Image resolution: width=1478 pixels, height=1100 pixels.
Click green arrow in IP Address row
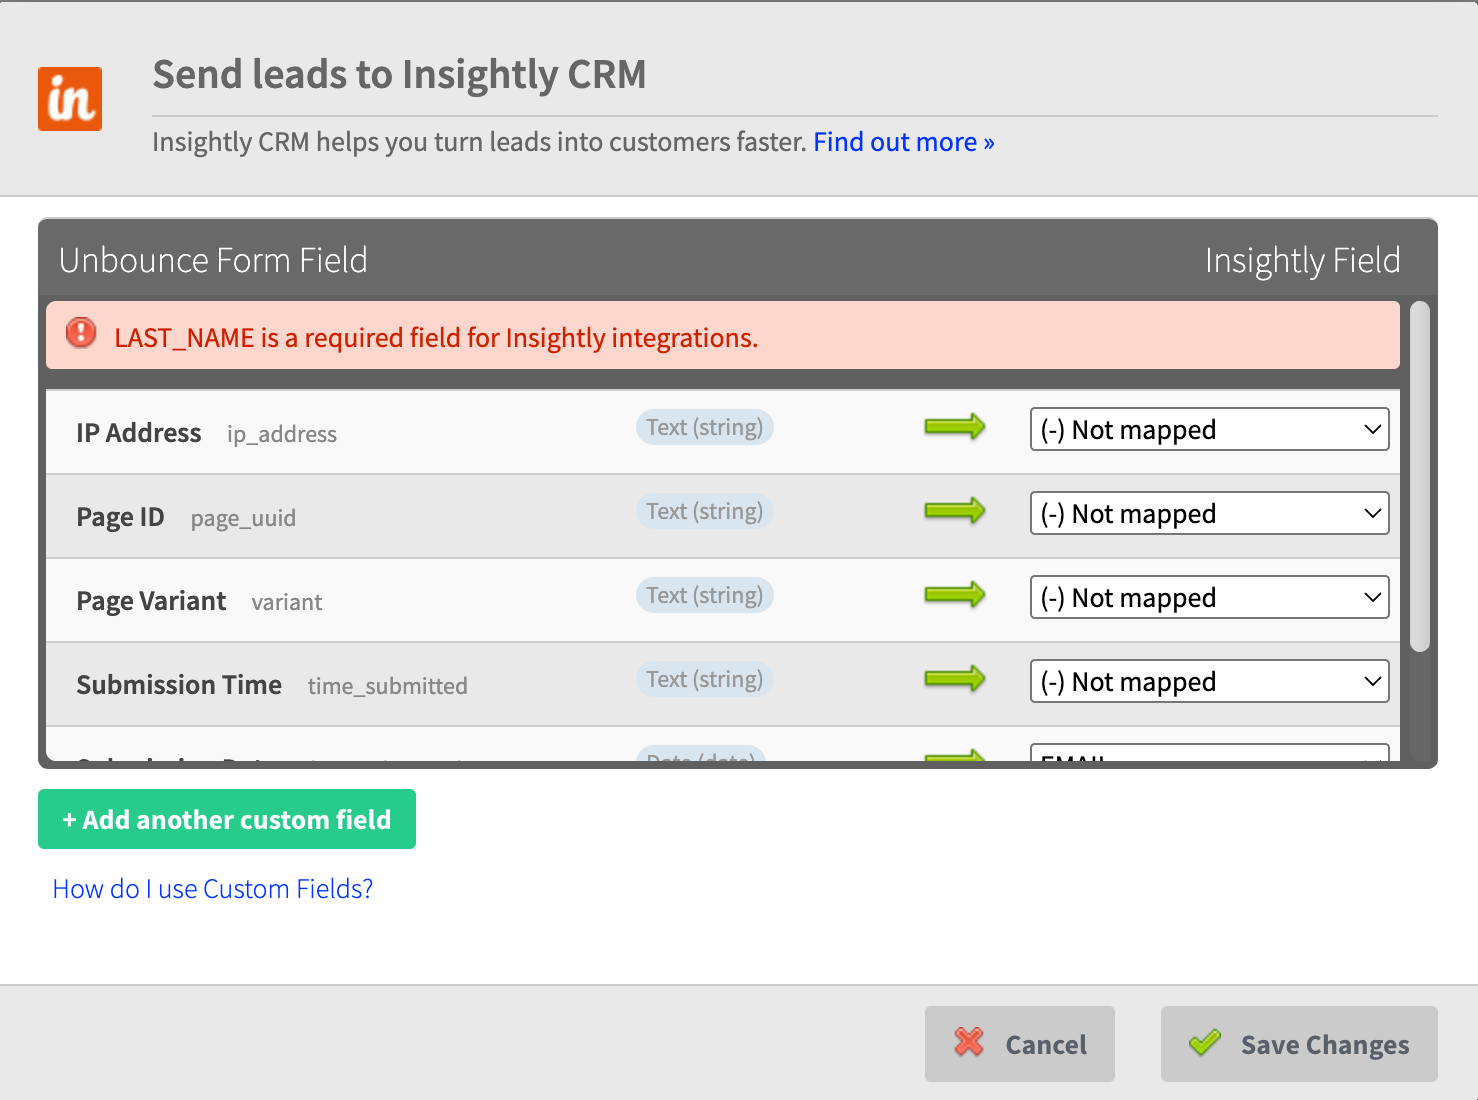[954, 428]
